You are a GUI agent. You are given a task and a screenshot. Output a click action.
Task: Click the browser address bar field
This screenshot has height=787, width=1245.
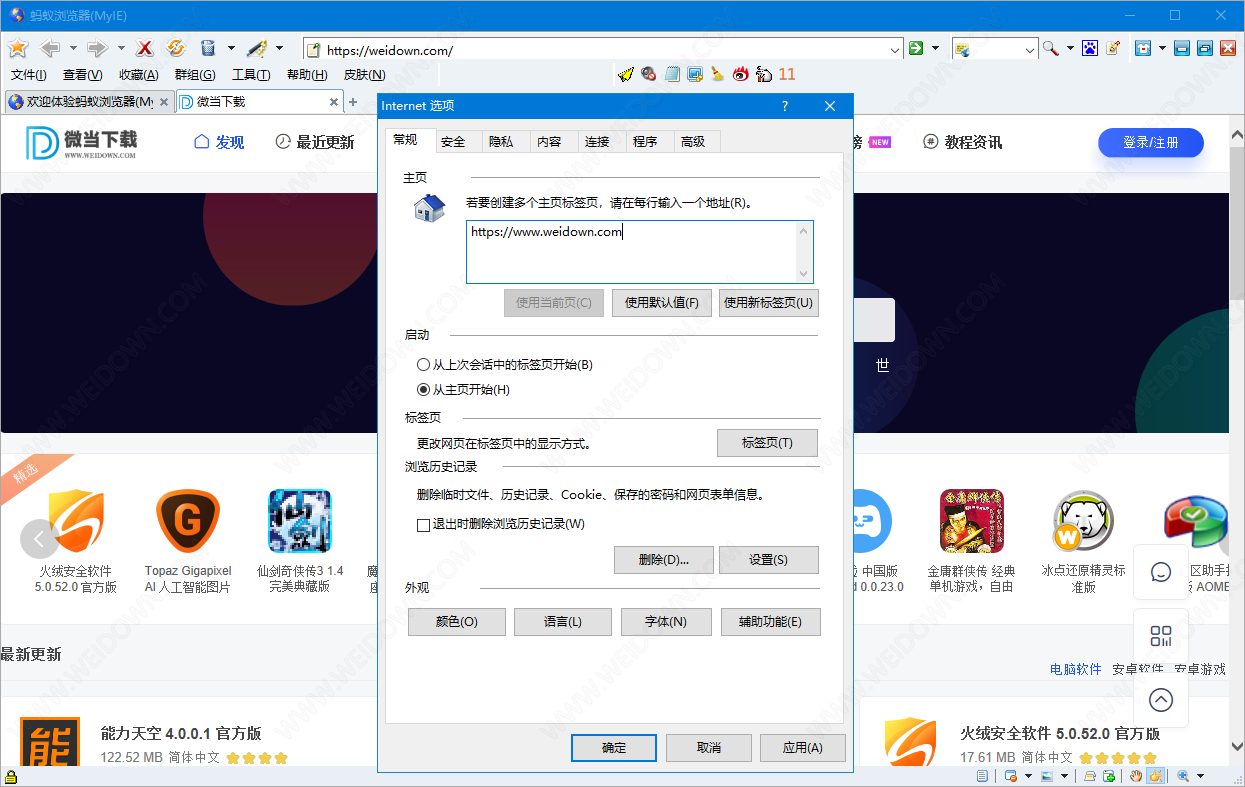(x=603, y=49)
